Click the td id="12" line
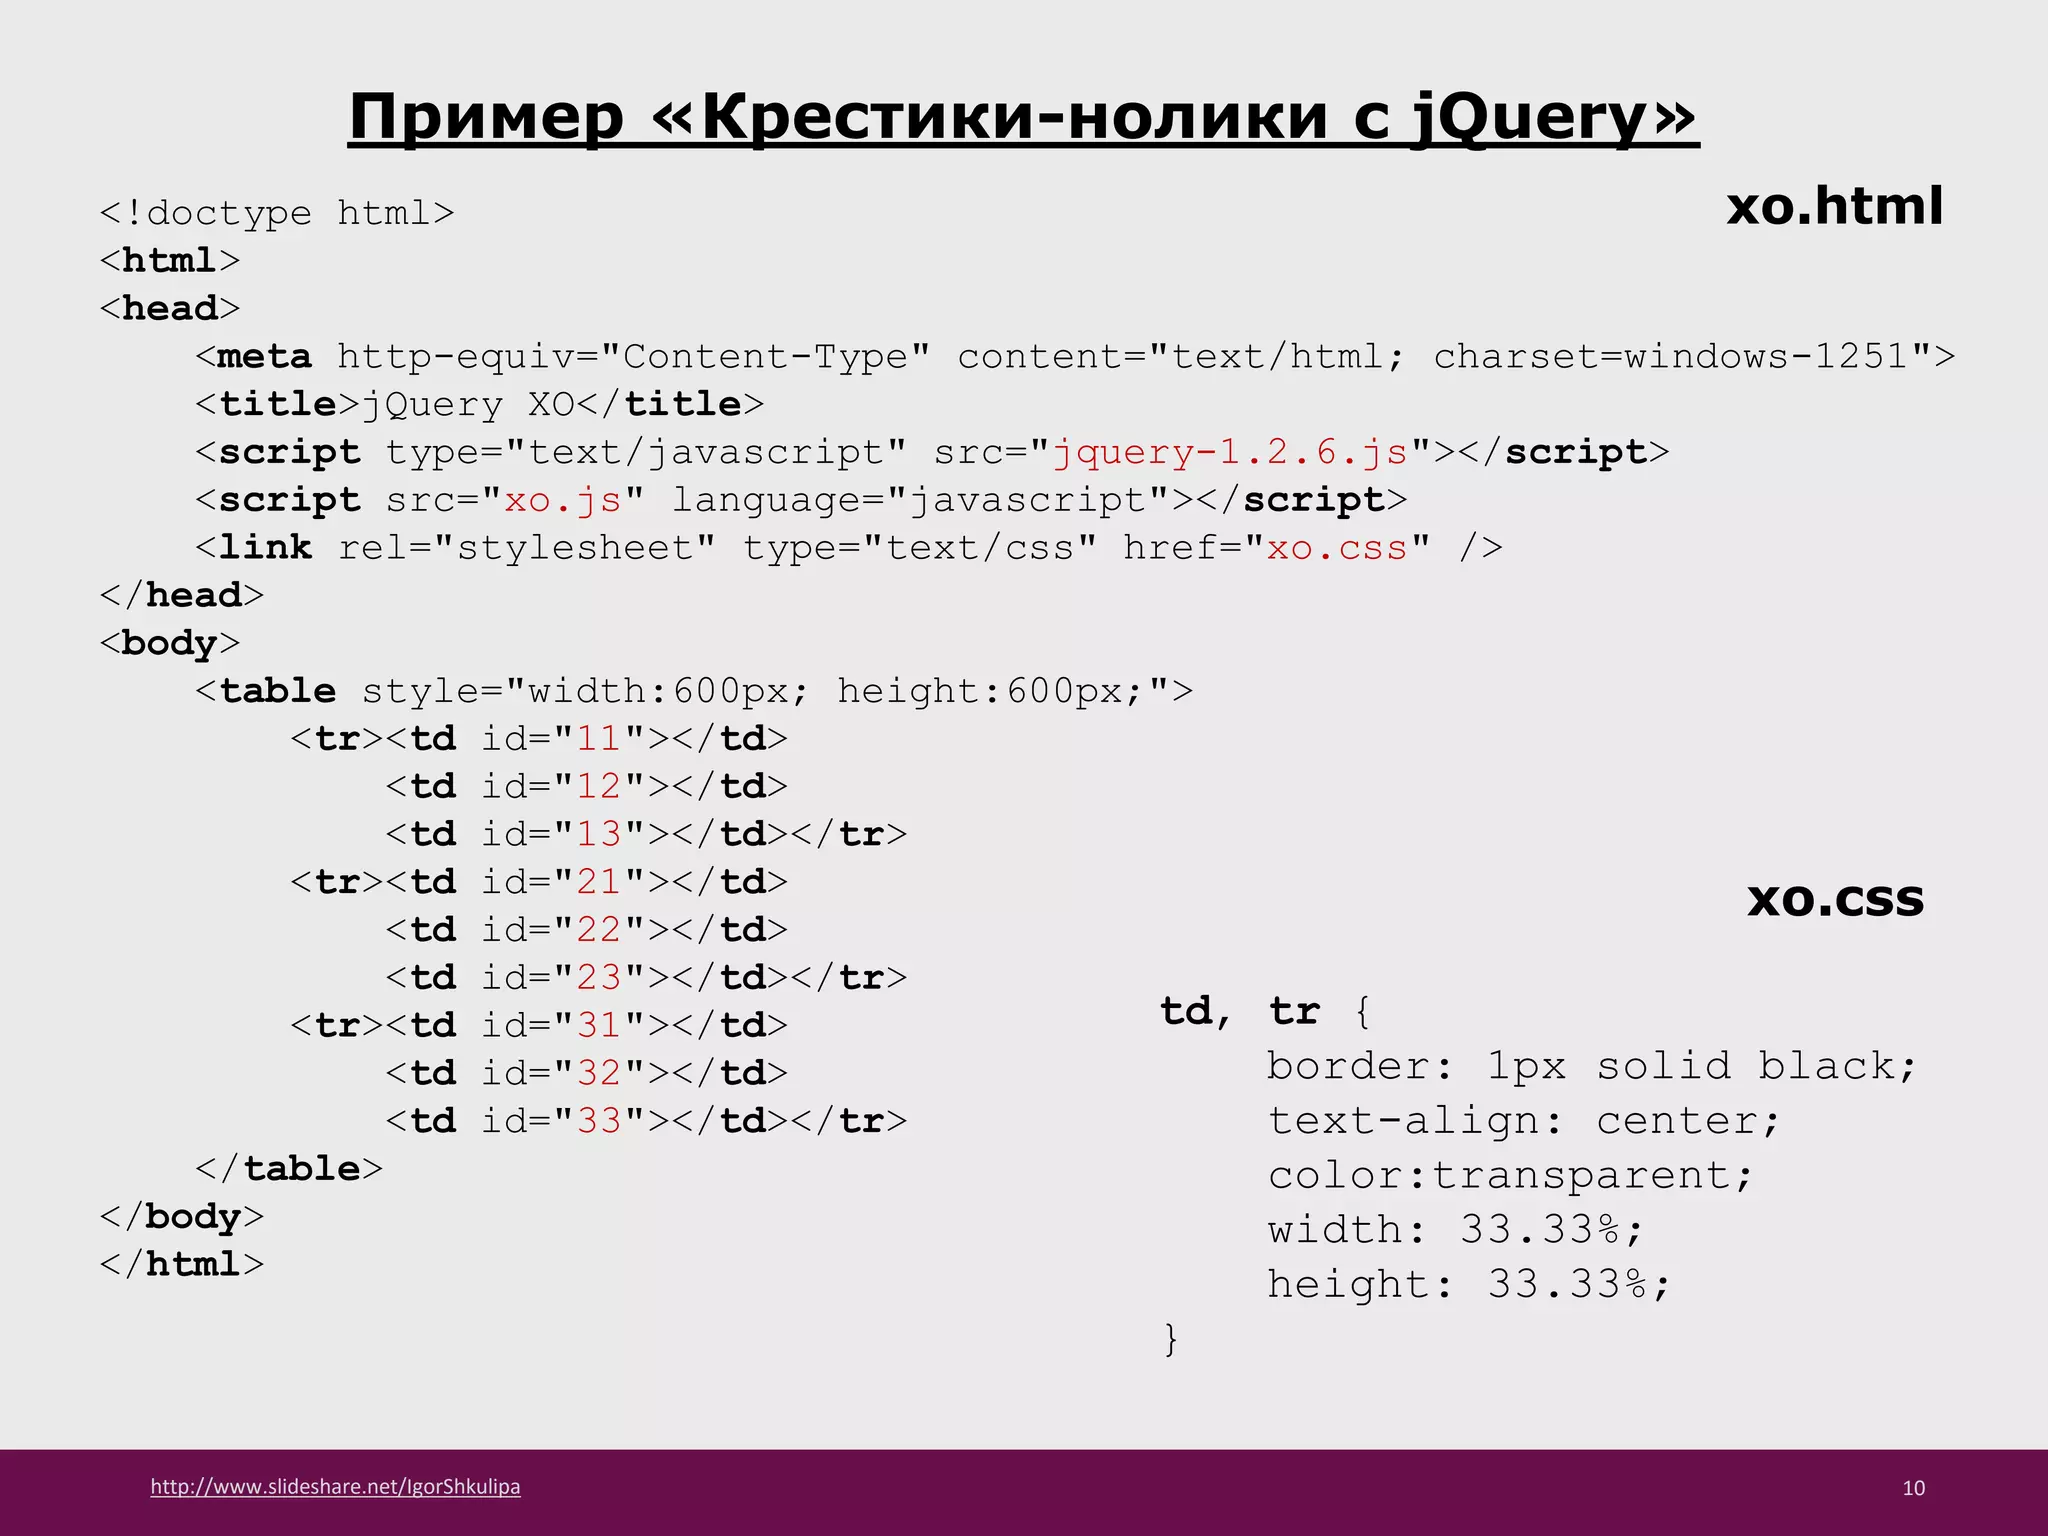 [x=587, y=786]
